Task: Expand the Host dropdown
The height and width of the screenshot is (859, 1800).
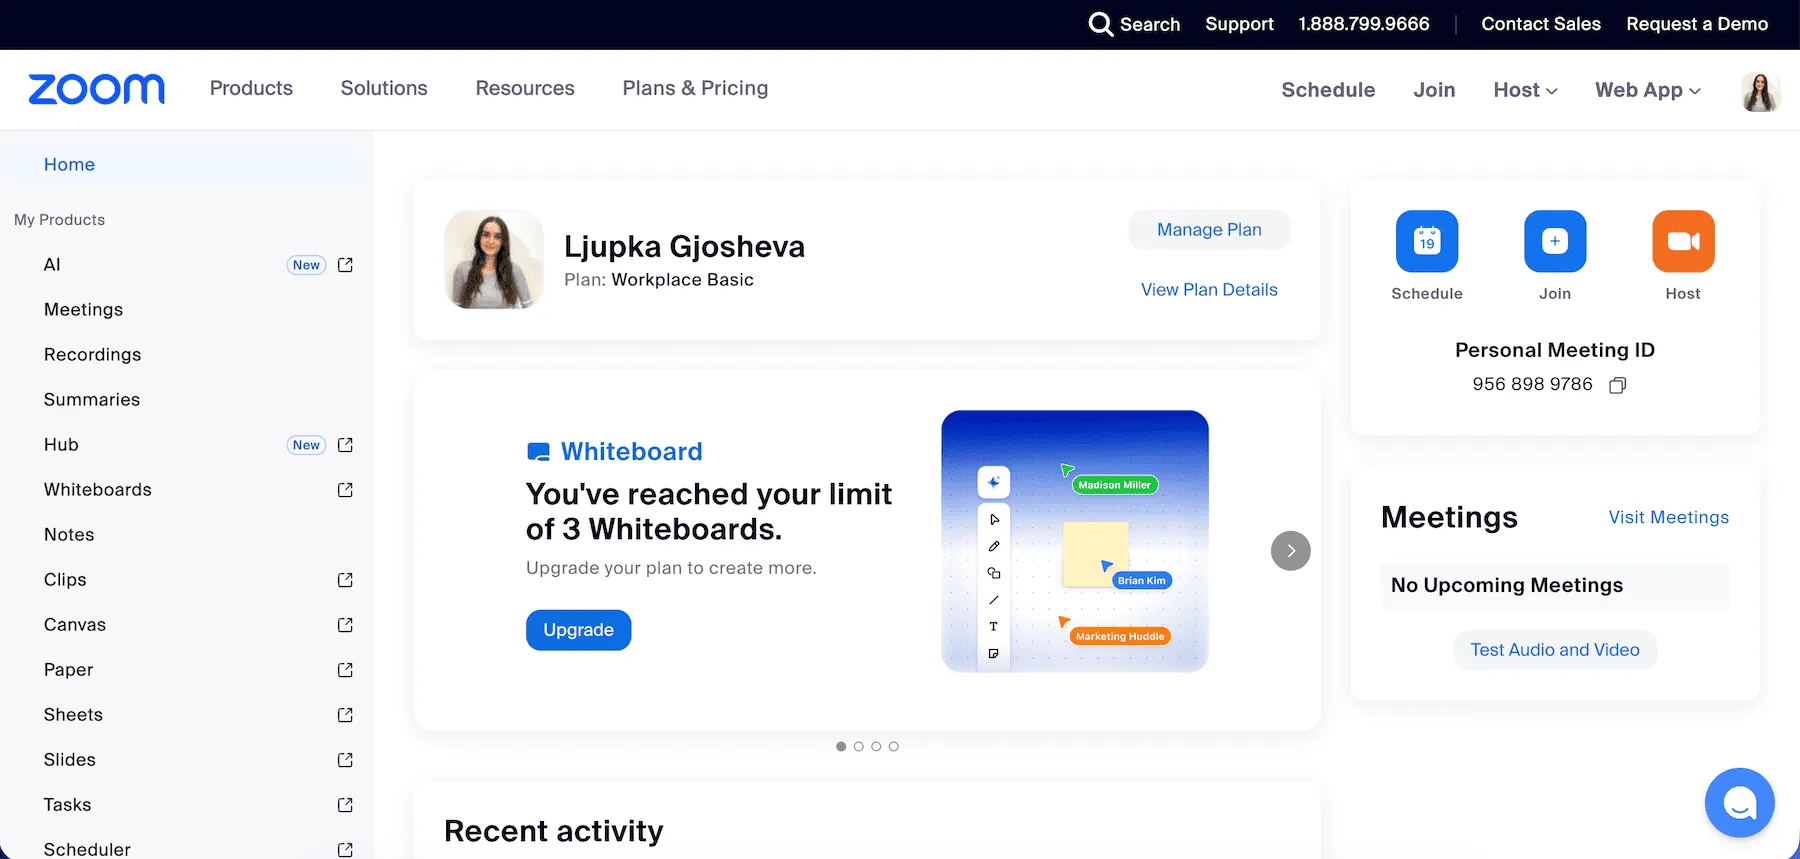Action: click(1525, 90)
